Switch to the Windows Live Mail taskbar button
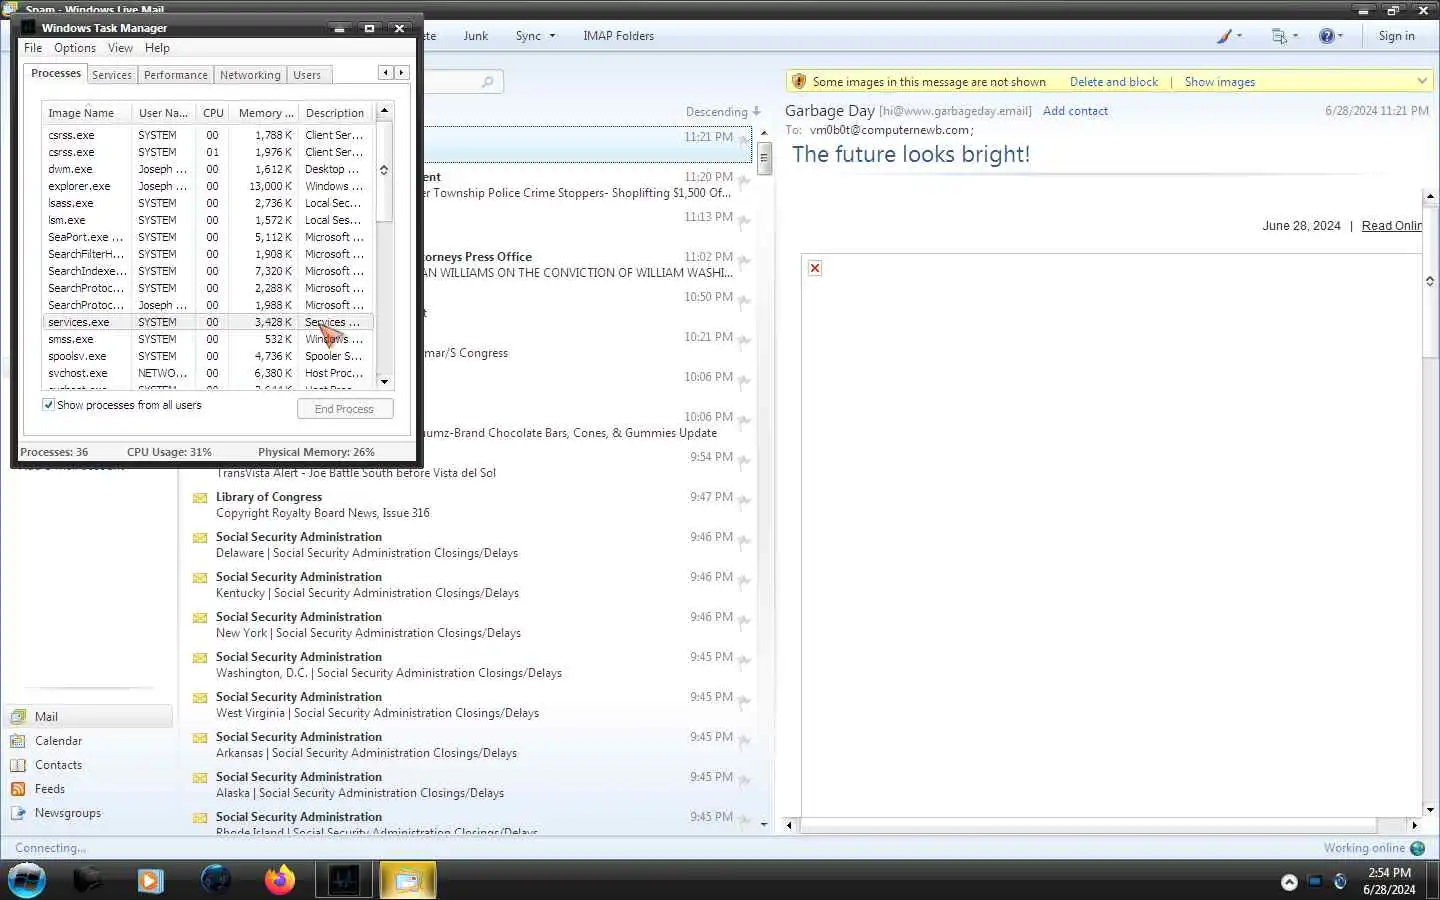This screenshot has width=1440, height=900. click(x=407, y=881)
